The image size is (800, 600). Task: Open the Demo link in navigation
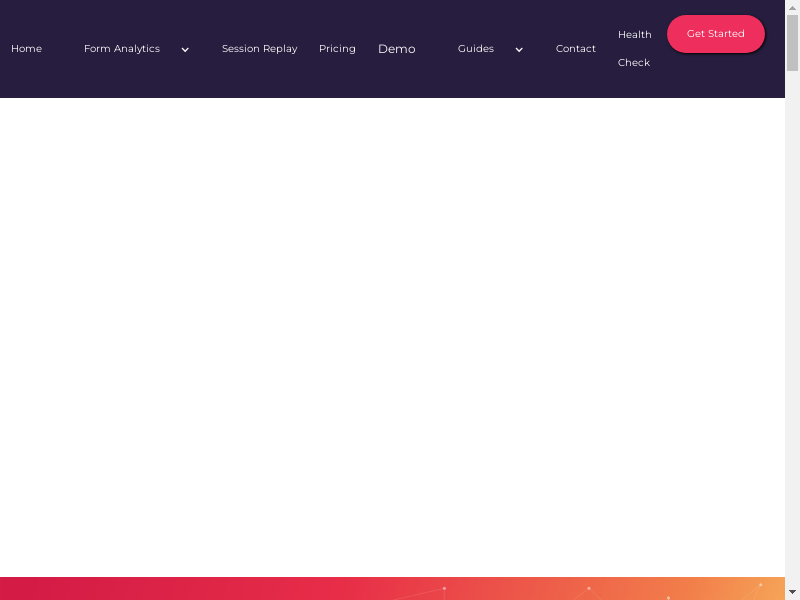click(396, 49)
